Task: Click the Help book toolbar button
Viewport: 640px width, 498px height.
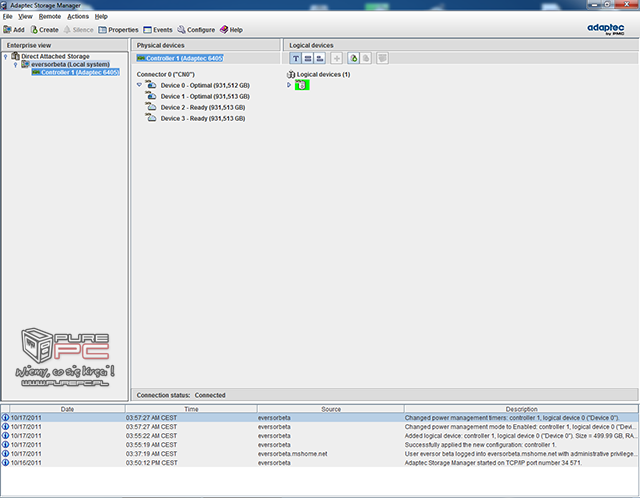Action: coord(231,30)
